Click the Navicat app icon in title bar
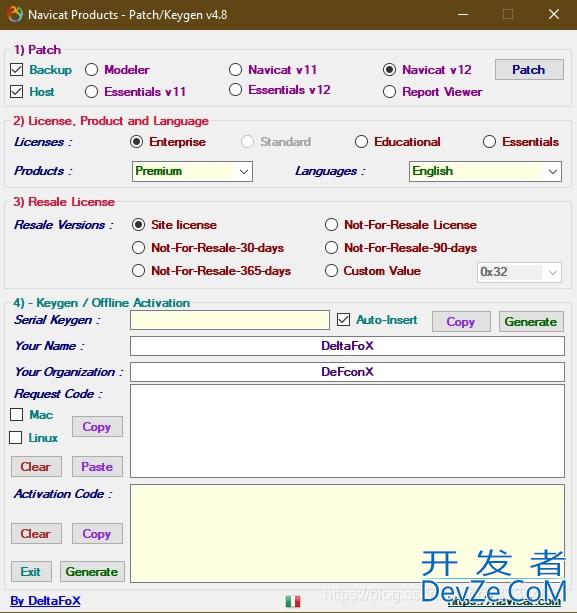577x613 pixels. (15, 14)
